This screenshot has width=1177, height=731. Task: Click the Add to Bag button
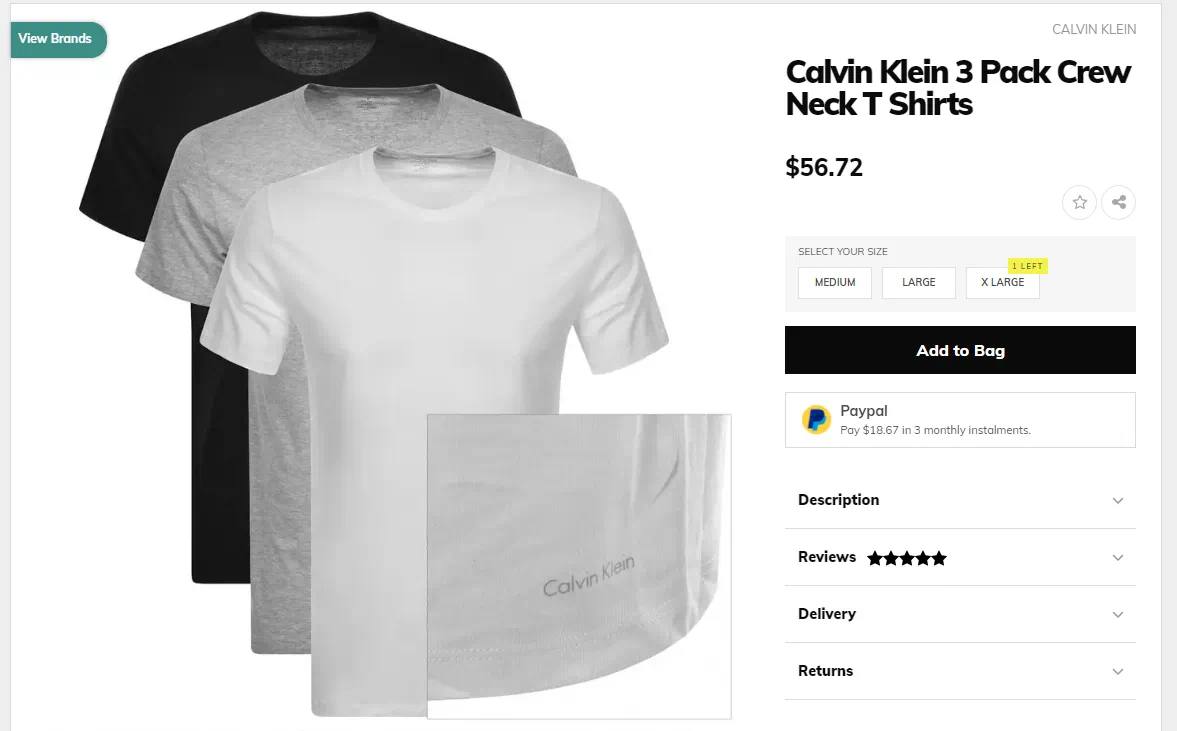click(960, 350)
